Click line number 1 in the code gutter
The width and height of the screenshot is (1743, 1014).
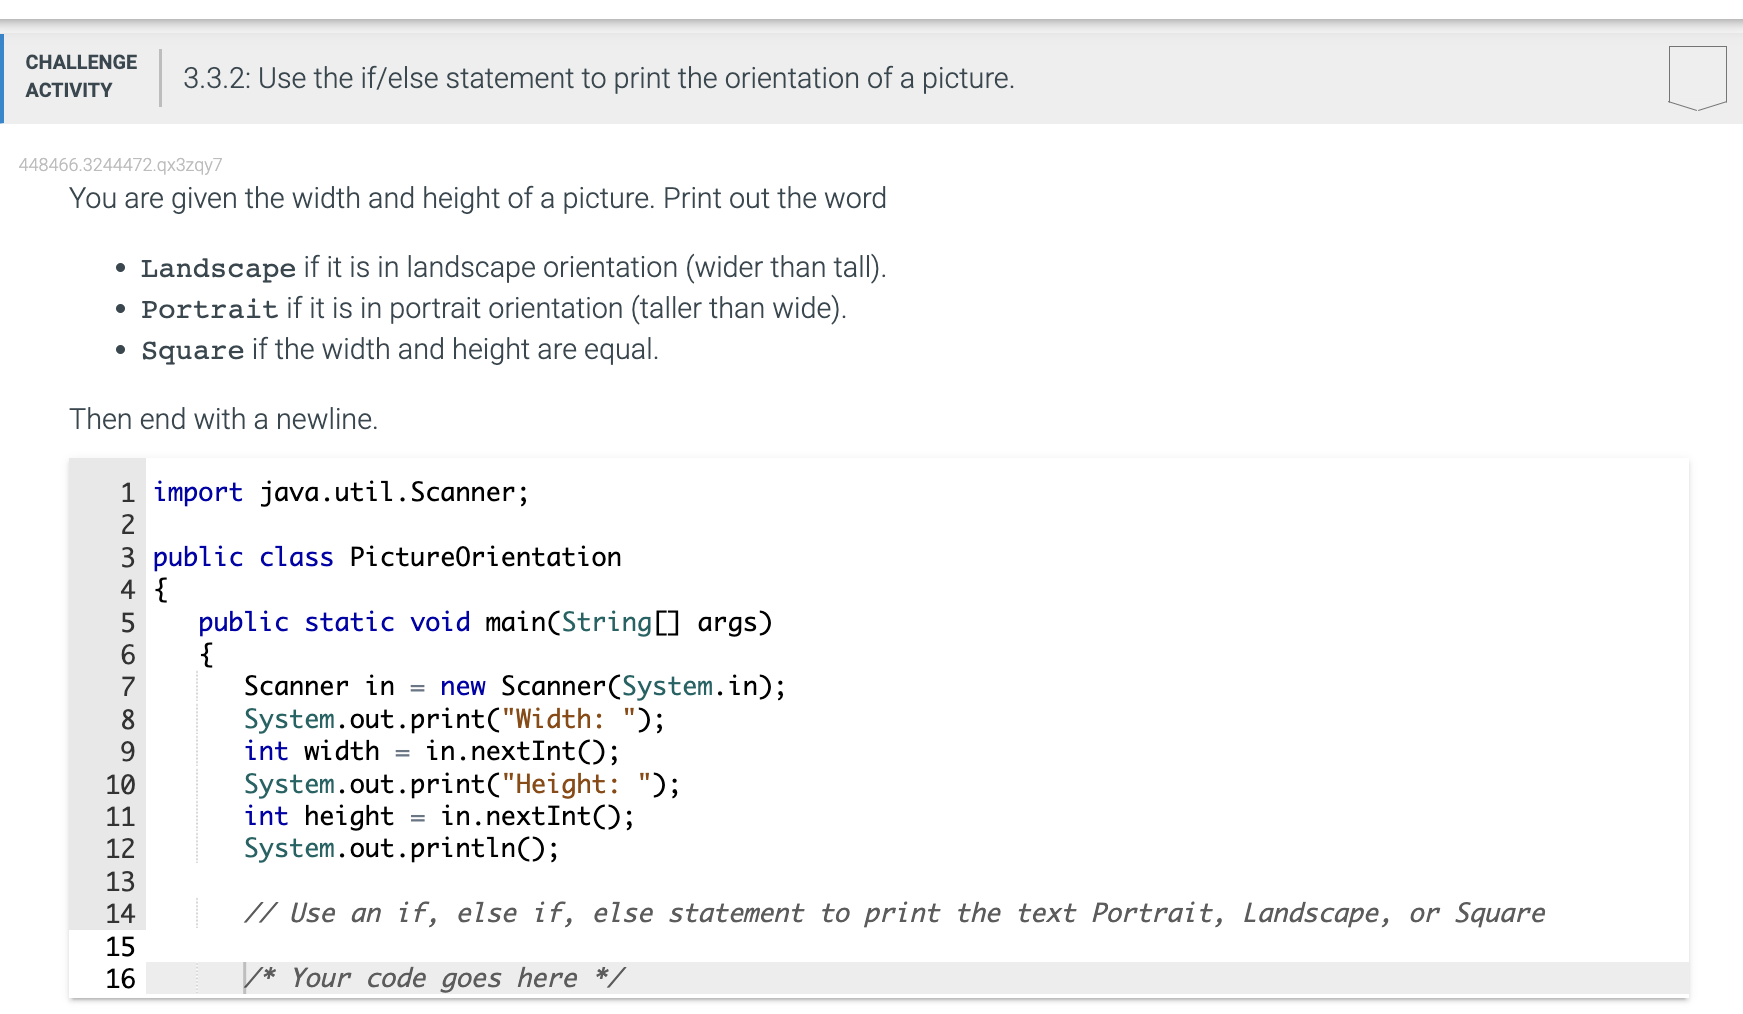coord(126,491)
